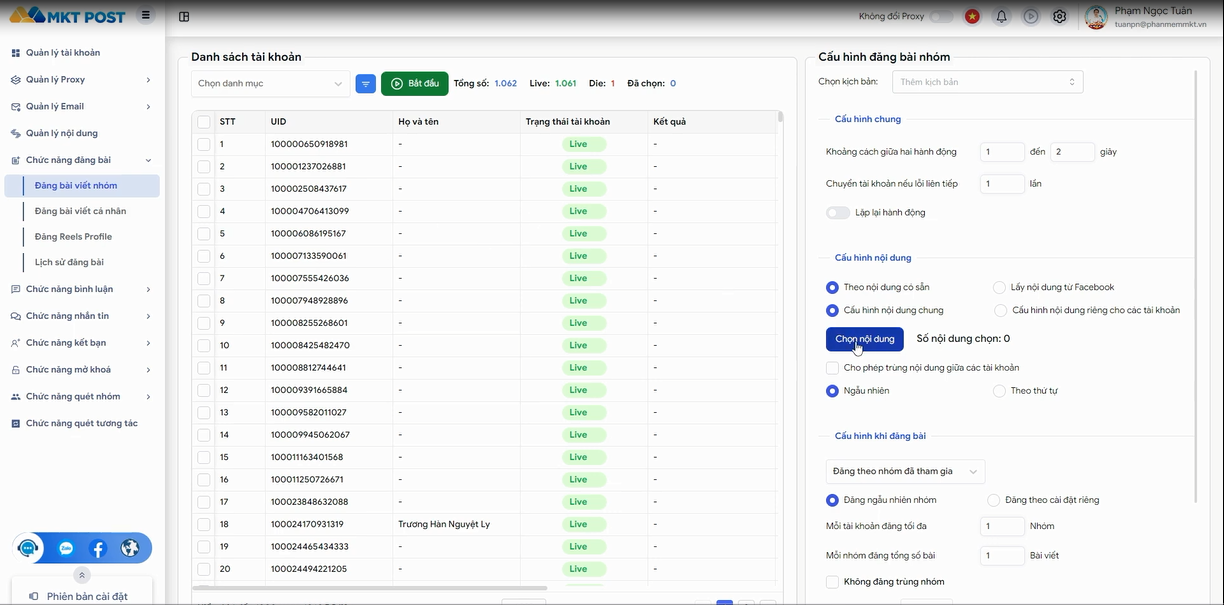The image size is (1224, 605).
Task: Click the 'Chuyển tài khoản nếu lỗi liên tiếp' number field
Action: pos(1002,184)
